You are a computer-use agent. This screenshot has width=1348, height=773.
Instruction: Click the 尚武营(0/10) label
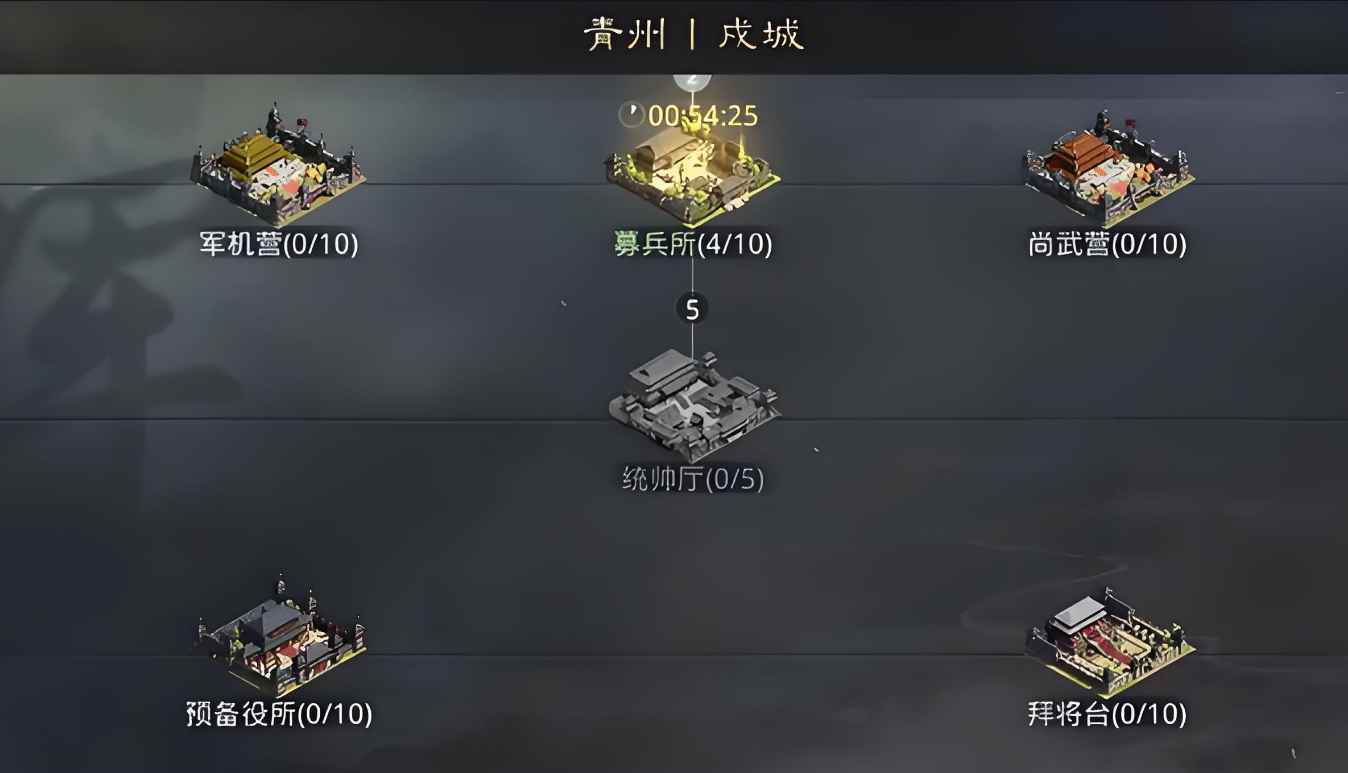click(x=1108, y=244)
